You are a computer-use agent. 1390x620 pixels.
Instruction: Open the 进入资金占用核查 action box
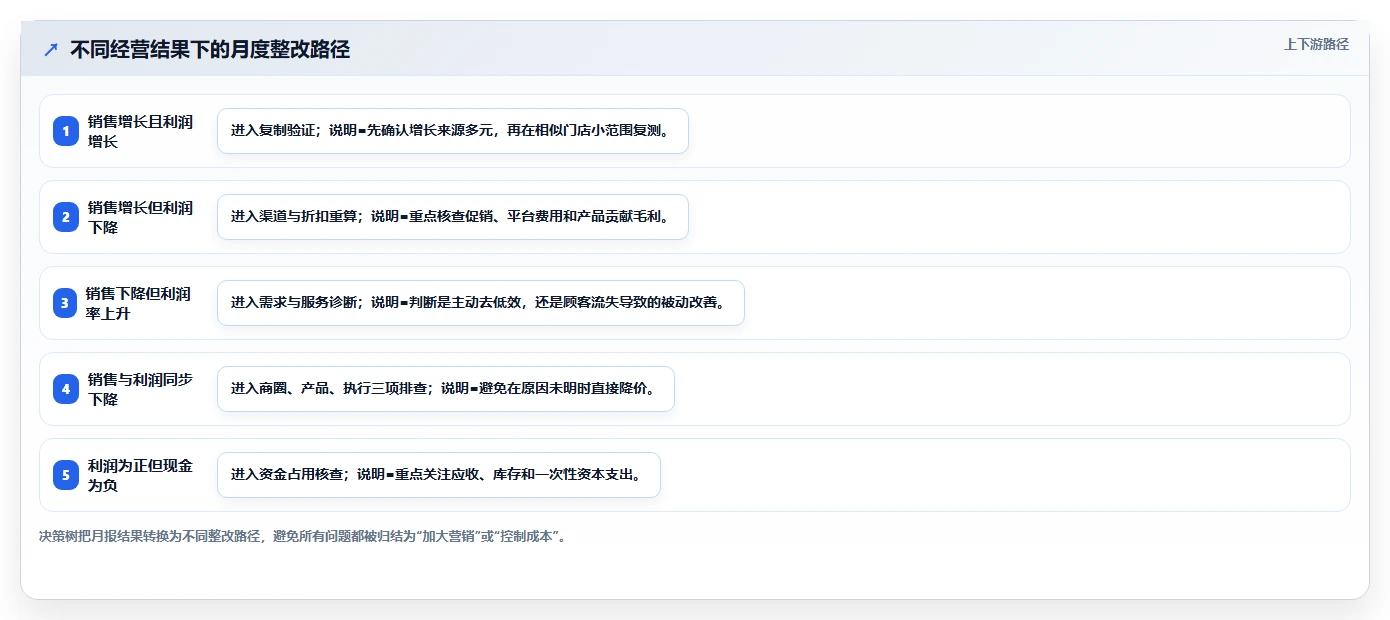pyautogui.click(x=439, y=475)
